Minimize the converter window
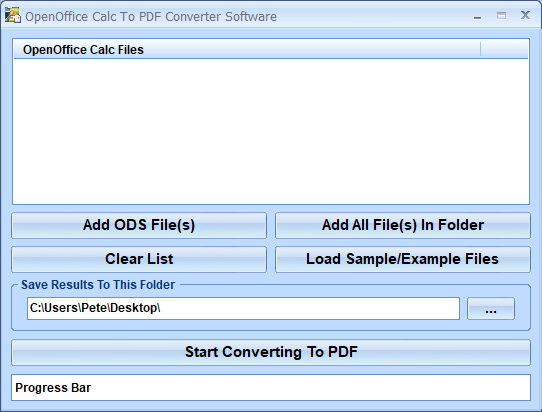The width and height of the screenshot is (542, 412). click(x=478, y=16)
